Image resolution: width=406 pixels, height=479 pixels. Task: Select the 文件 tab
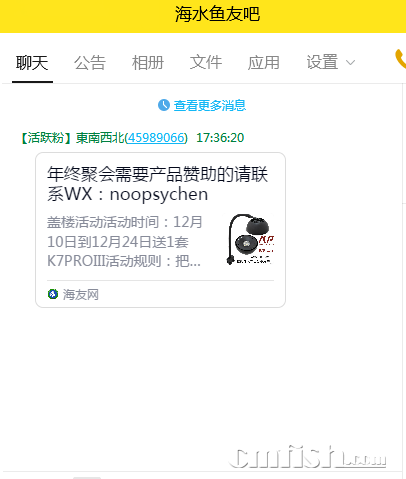click(206, 63)
